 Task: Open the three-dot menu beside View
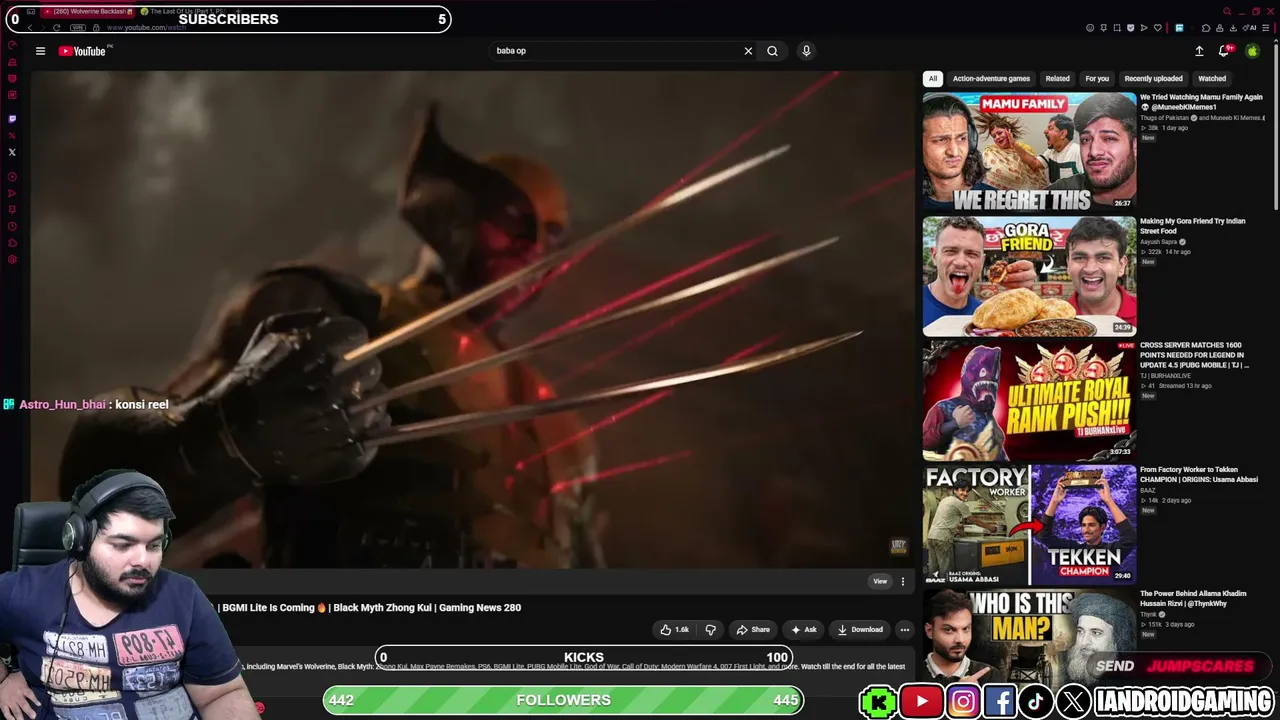coord(902,581)
